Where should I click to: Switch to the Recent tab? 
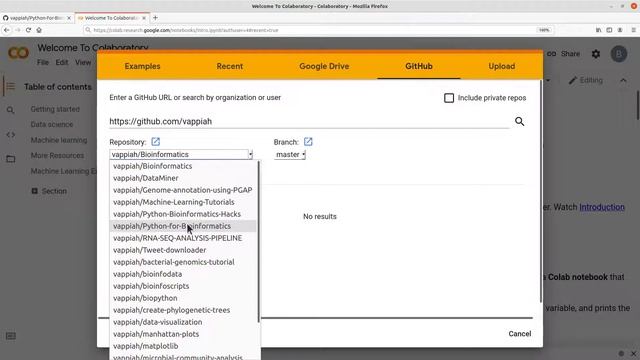coord(230,66)
